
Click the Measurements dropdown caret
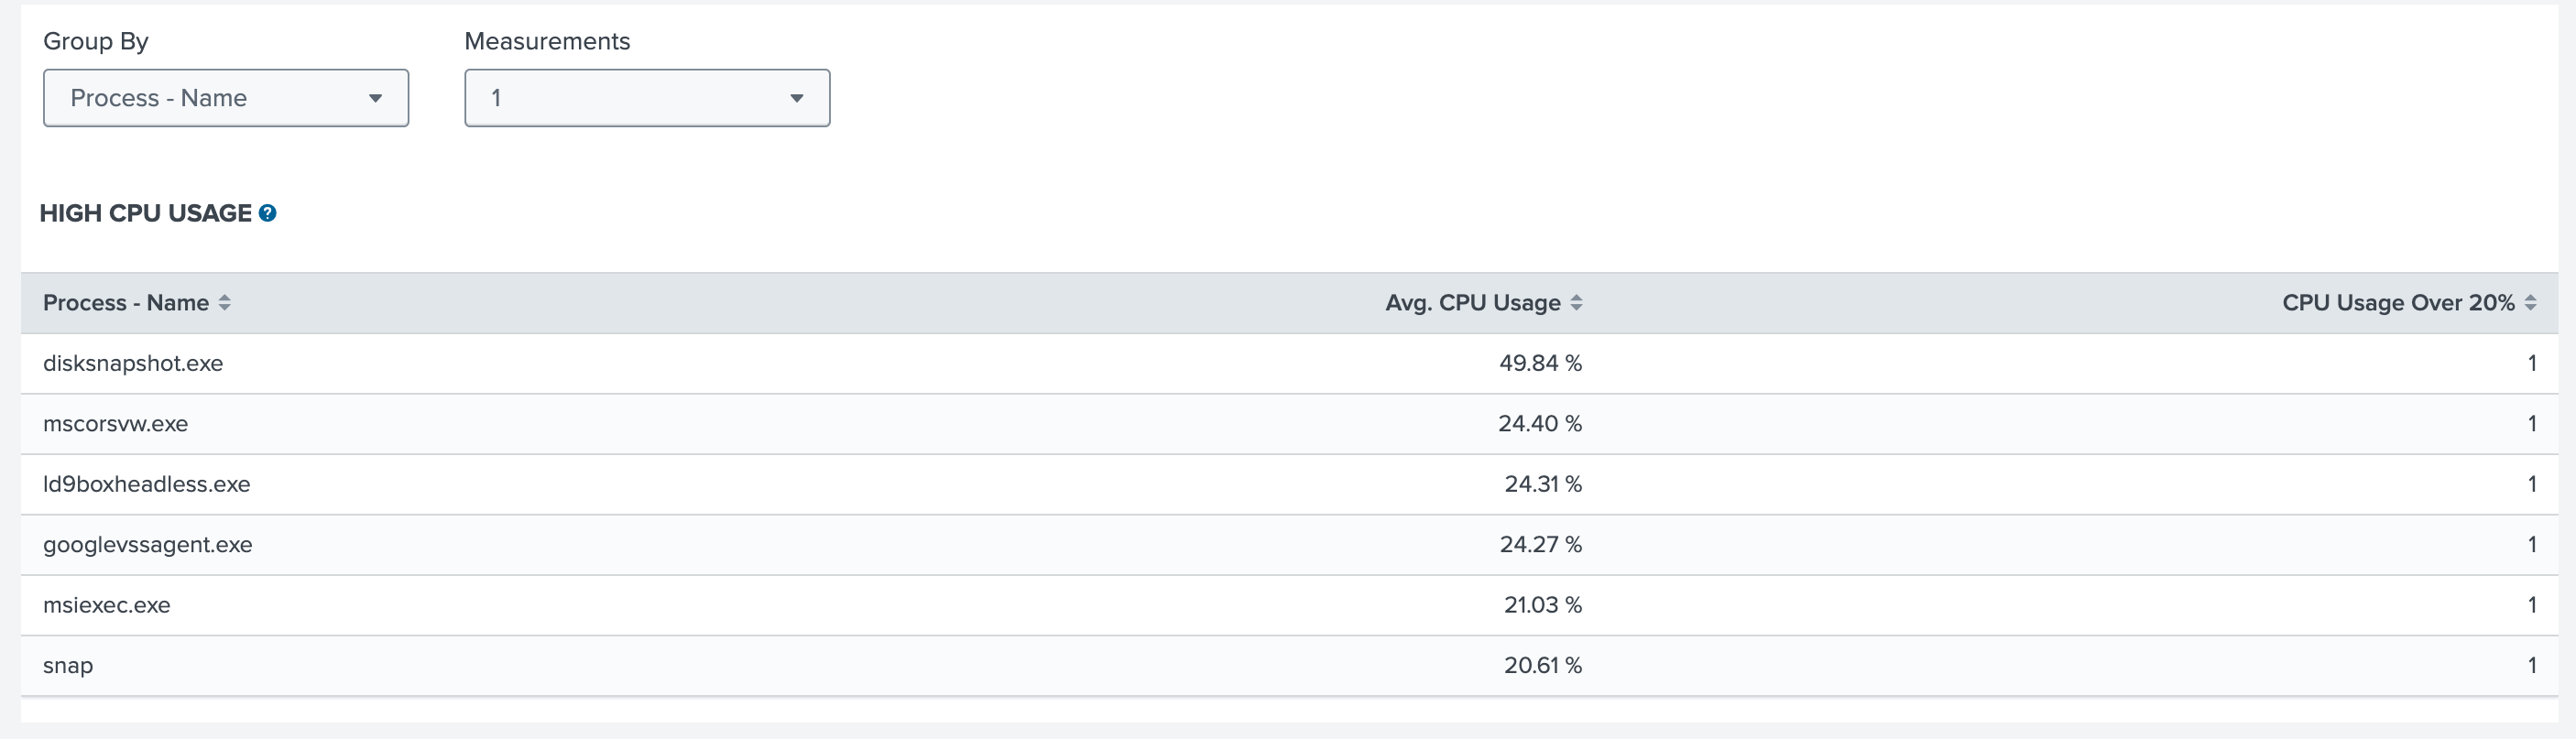pos(796,98)
